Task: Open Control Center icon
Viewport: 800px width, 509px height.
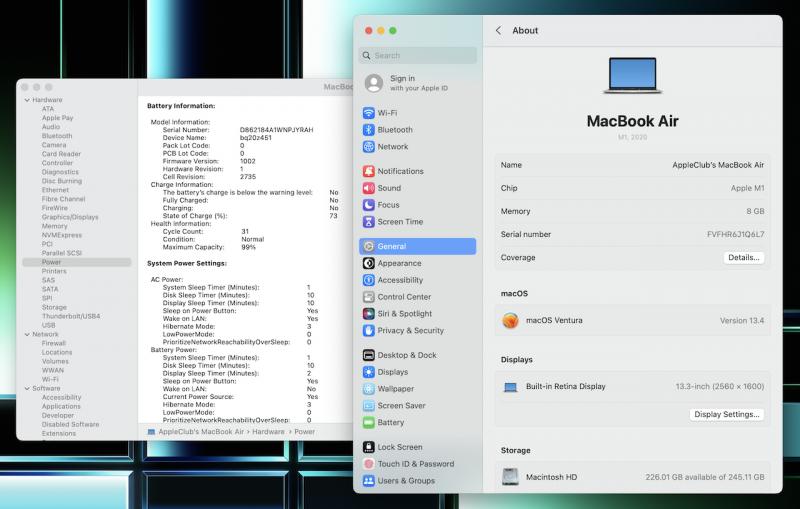Action: [368, 296]
